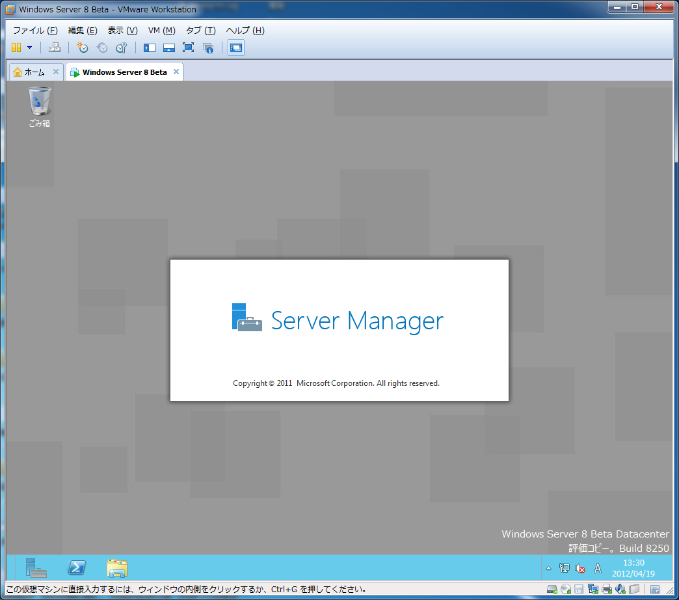
Task: Click the revert to snapshot icon
Action: tap(102, 47)
